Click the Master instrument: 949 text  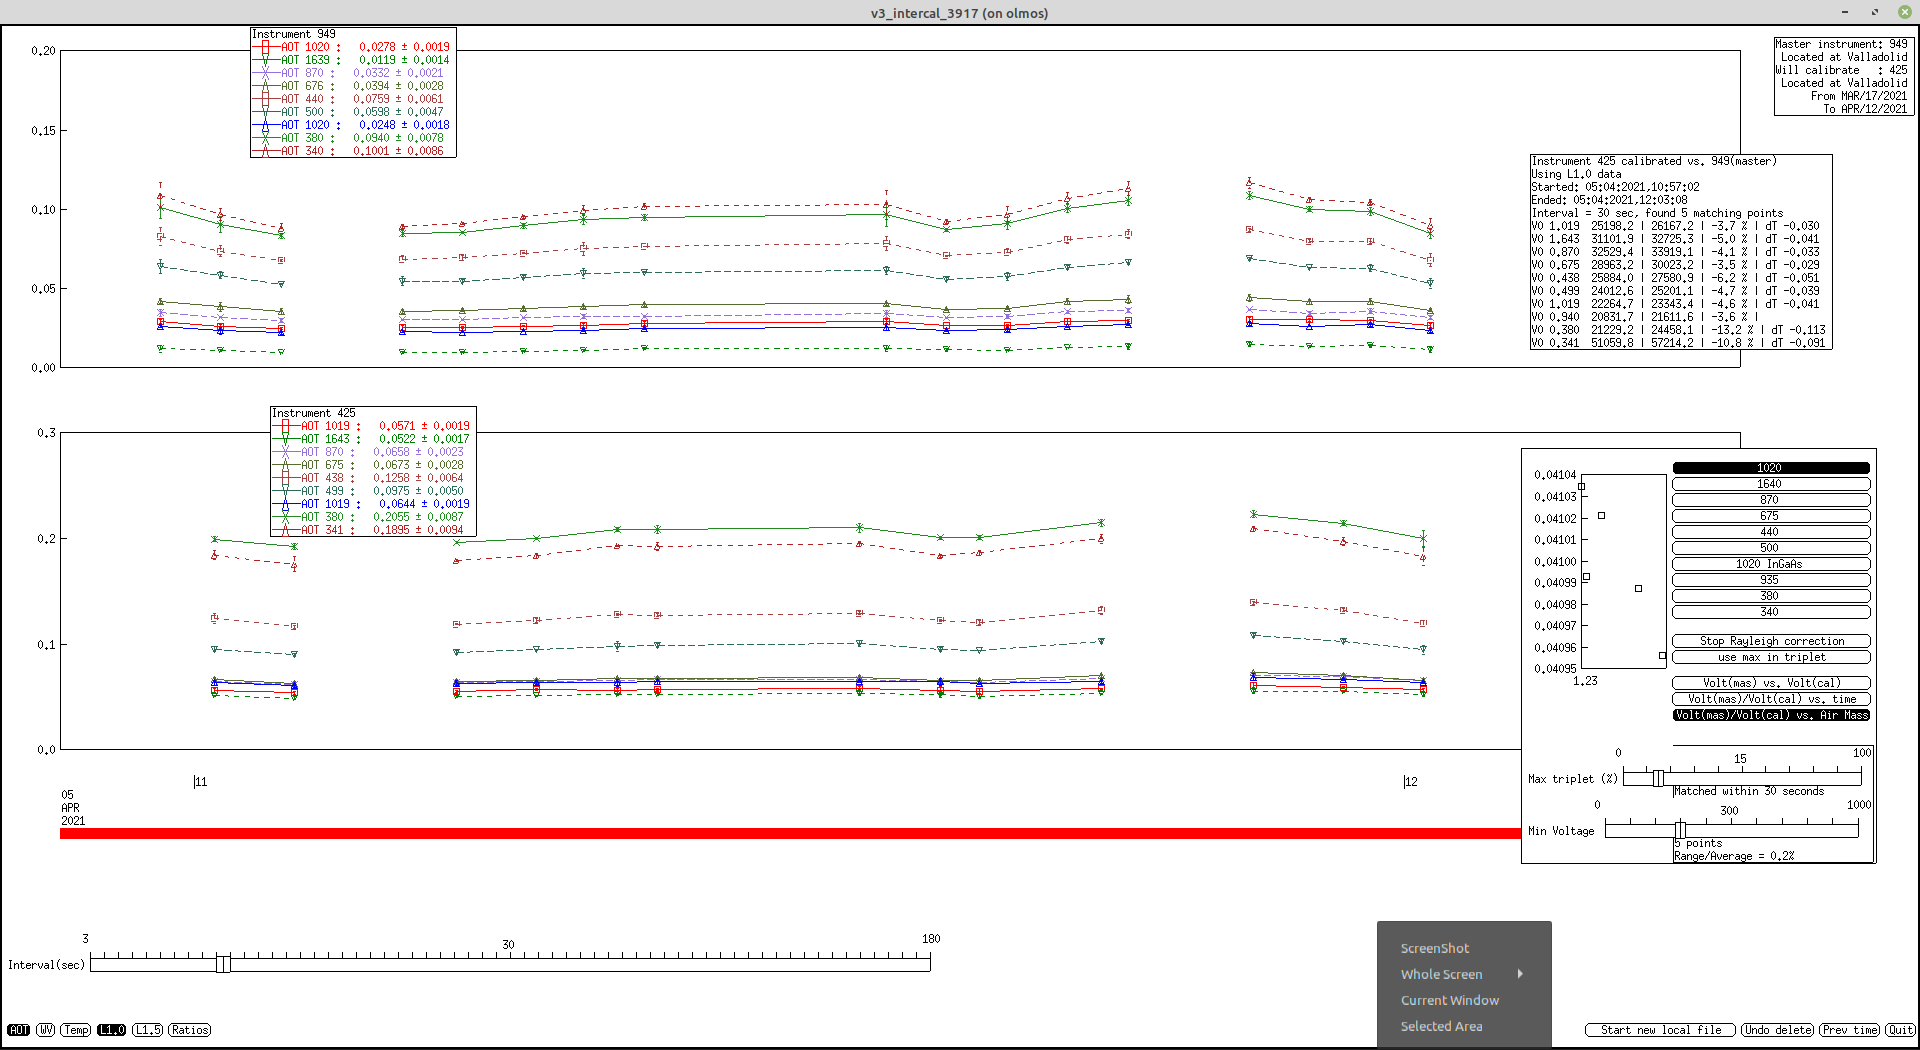pyautogui.click(x=1841, y=44)
